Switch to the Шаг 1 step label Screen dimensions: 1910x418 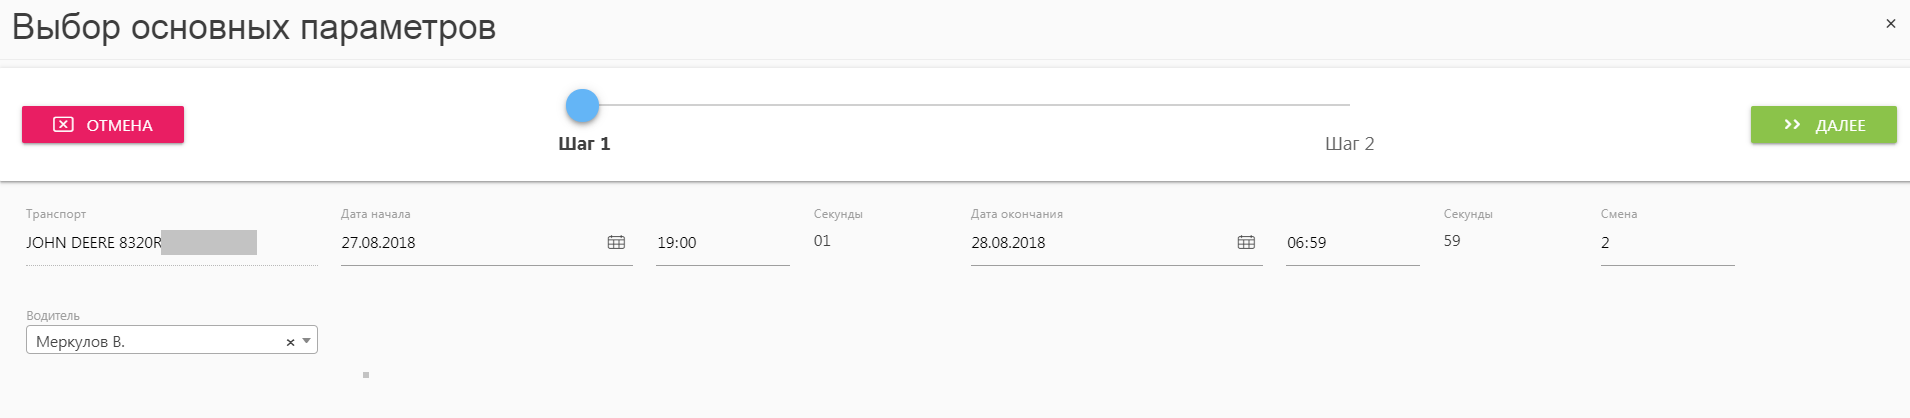584,144
